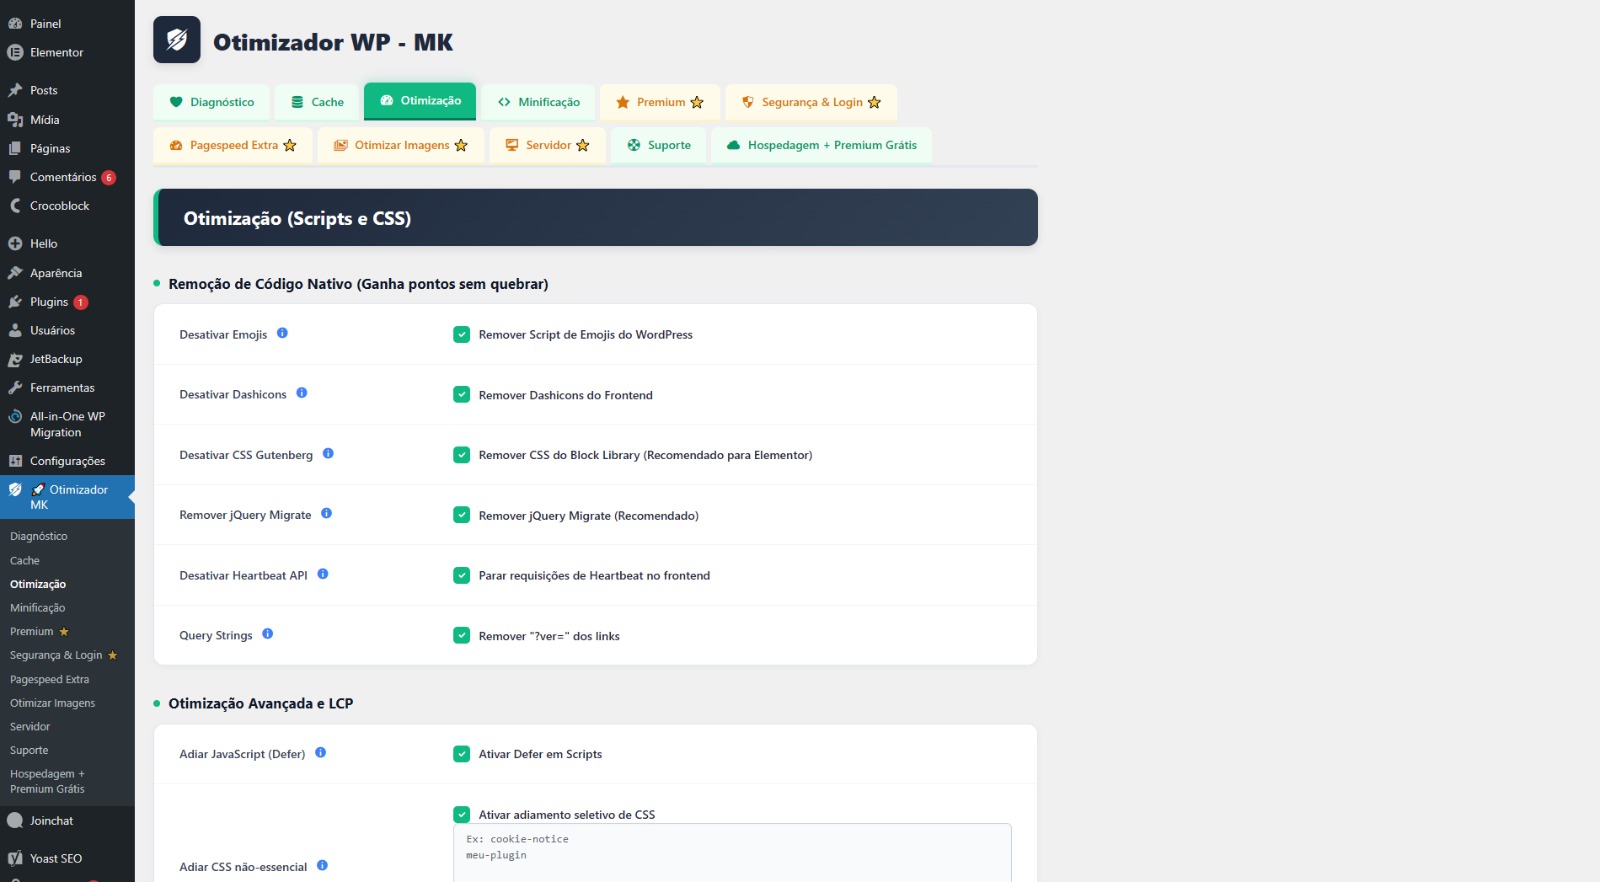This screenshot has width=1600, height=882.
Task: Click the info icon beside Remover jQuery Migrate
Action: [326, 513]
